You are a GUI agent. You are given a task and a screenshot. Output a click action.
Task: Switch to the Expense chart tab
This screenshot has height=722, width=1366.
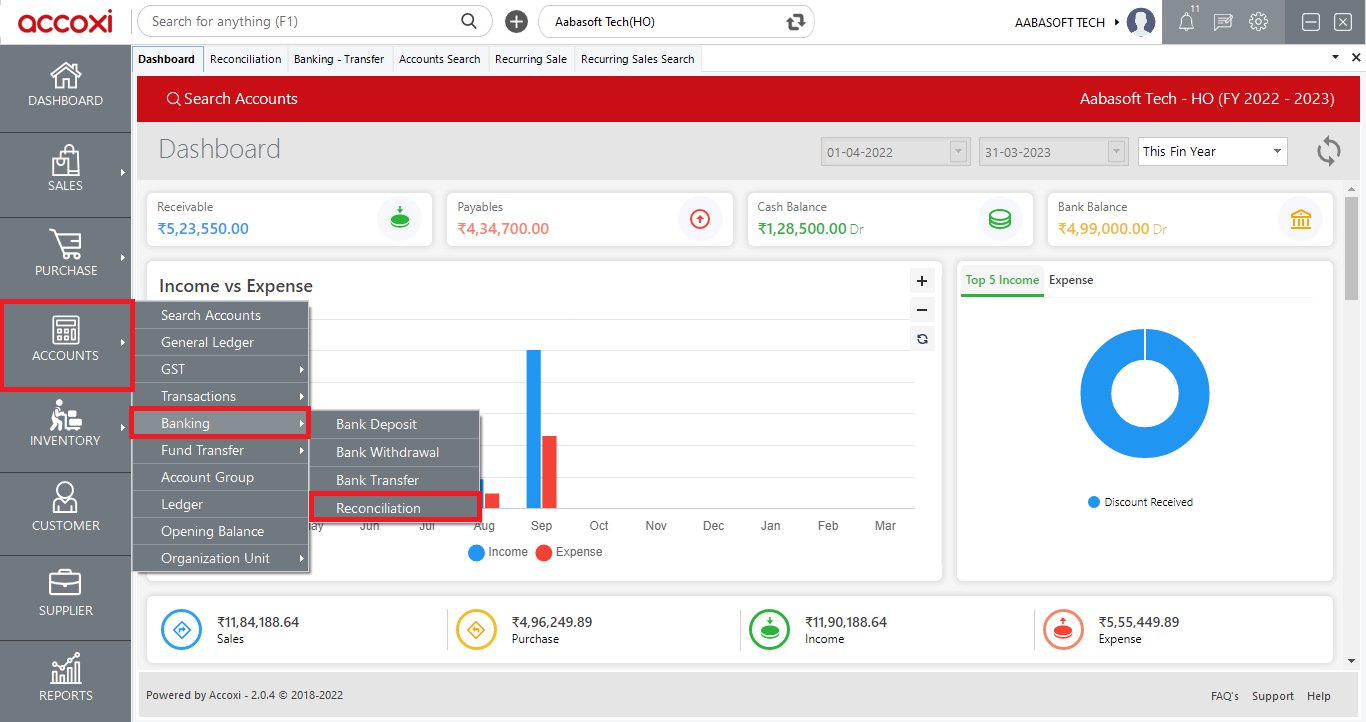1071,280
